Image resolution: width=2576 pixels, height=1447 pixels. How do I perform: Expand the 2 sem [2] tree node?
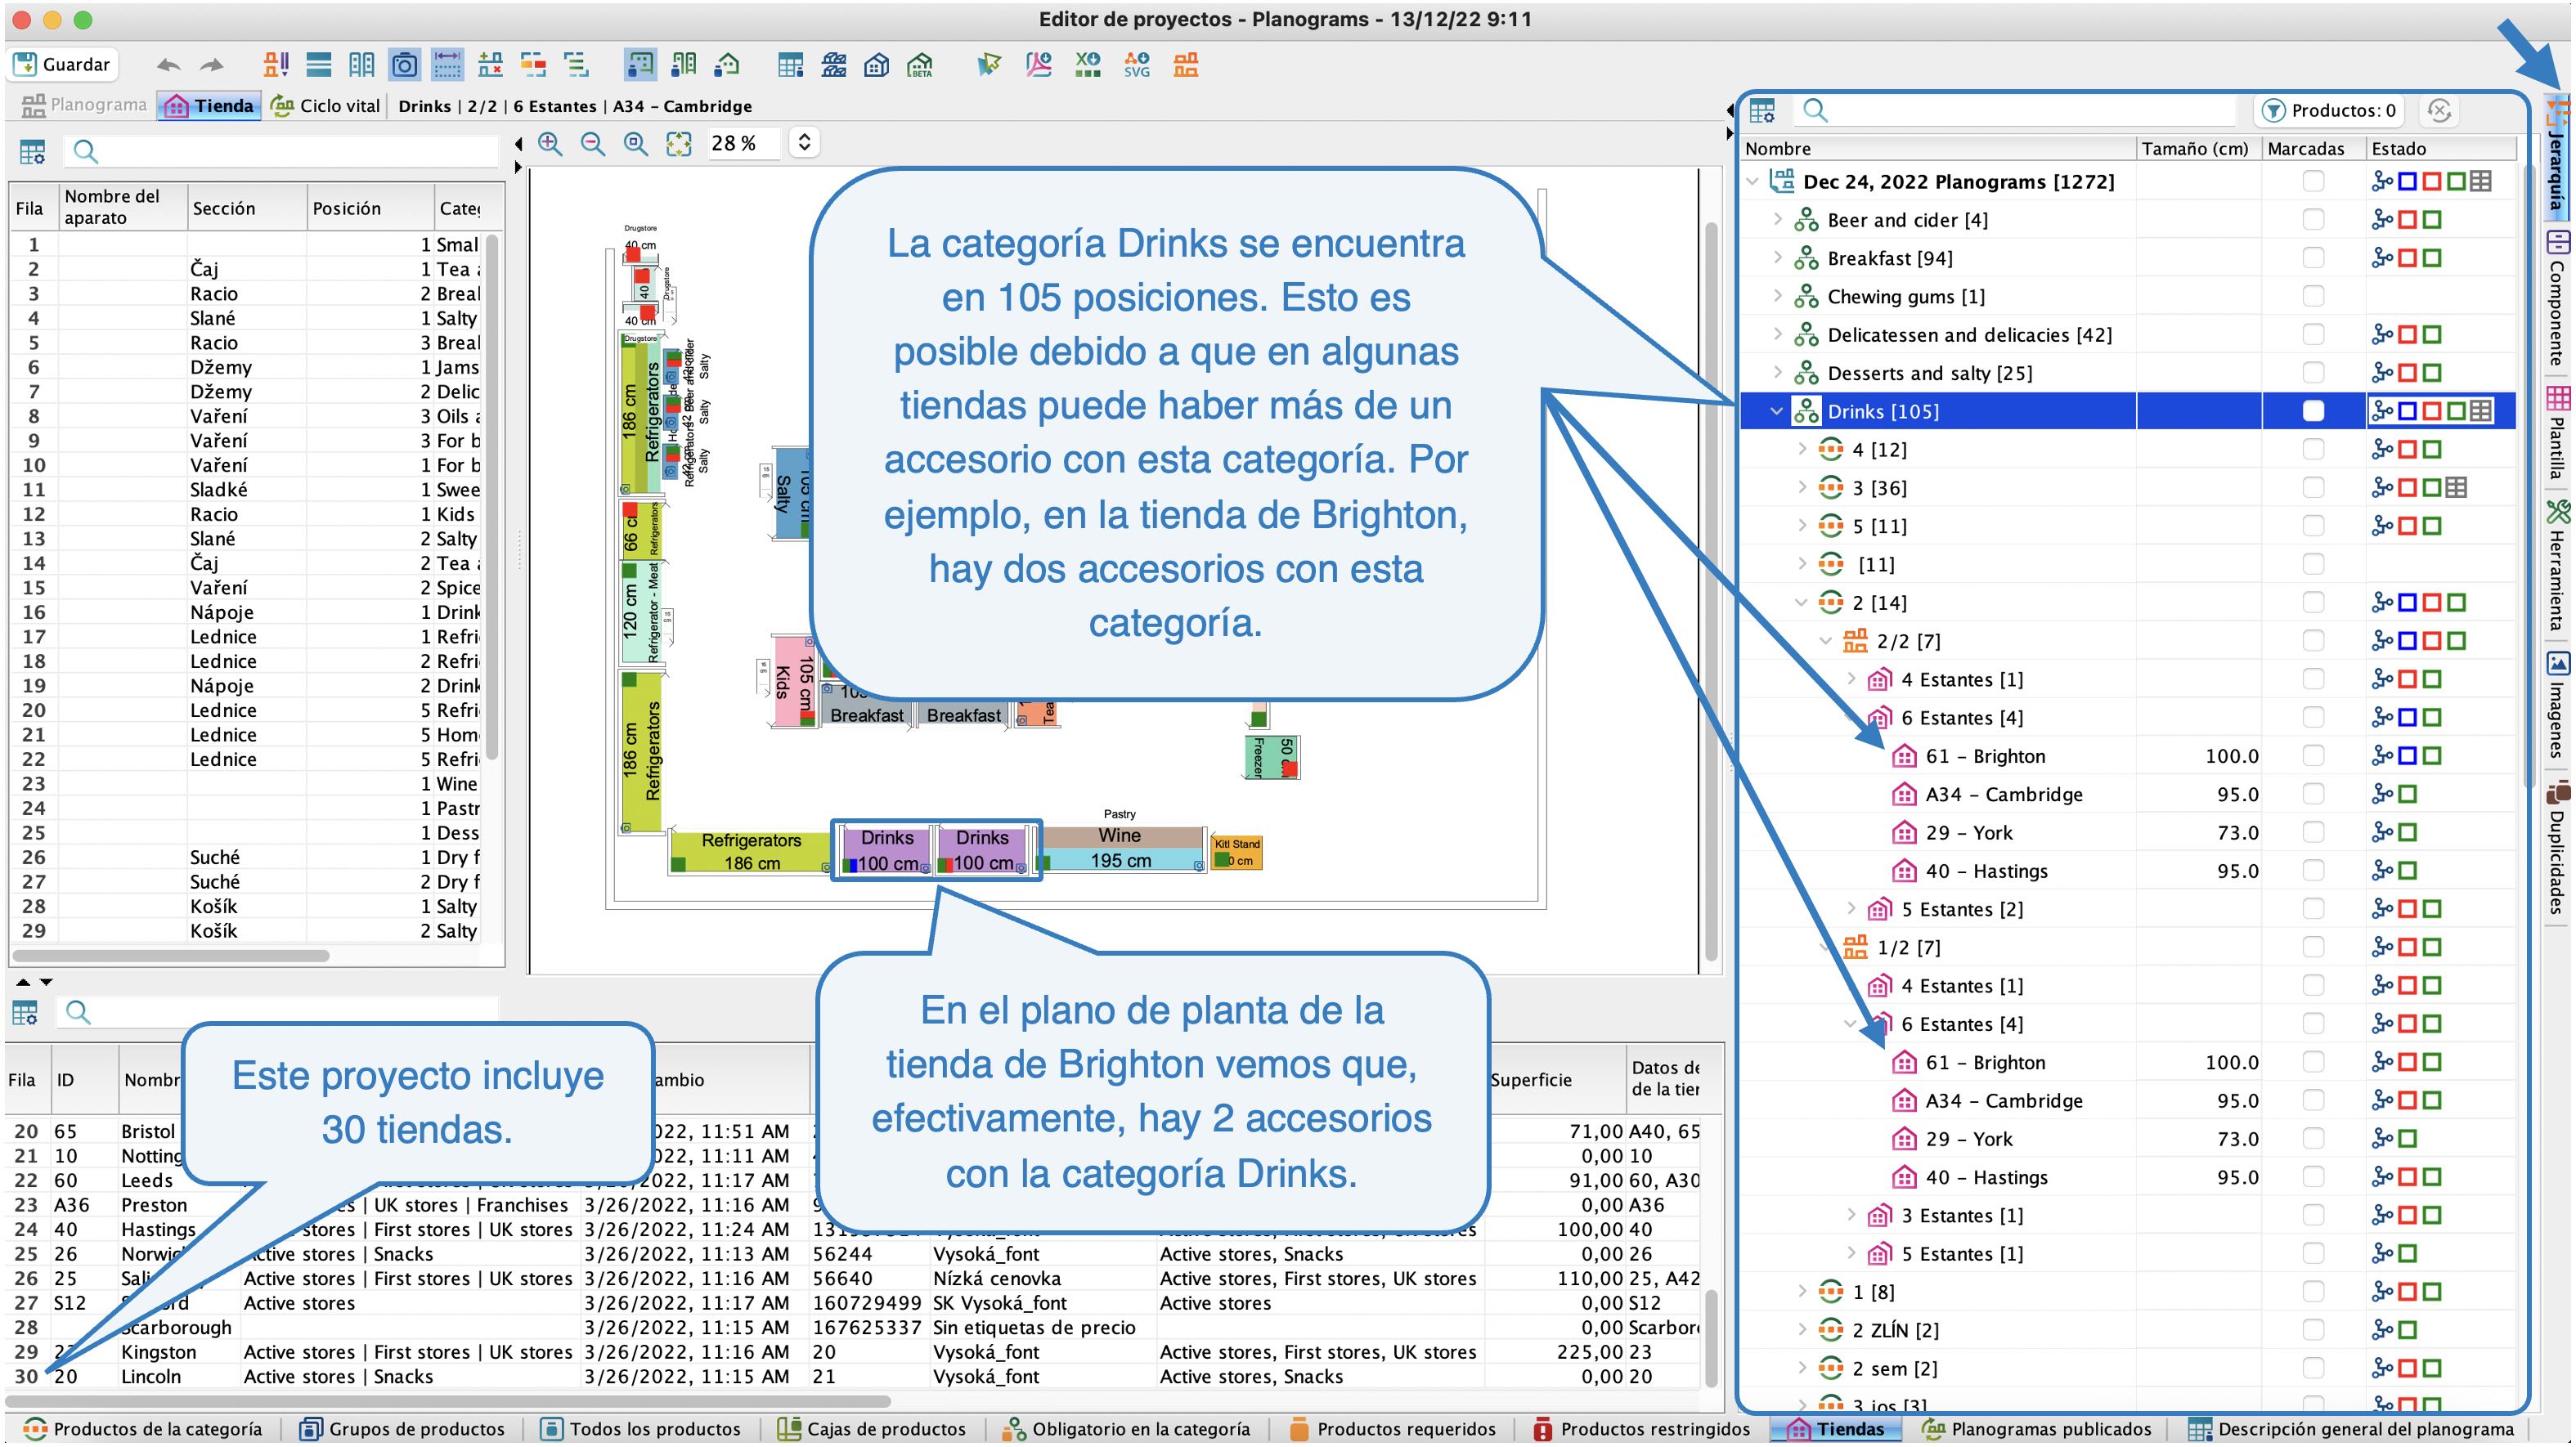(x=1802, y=1367)
